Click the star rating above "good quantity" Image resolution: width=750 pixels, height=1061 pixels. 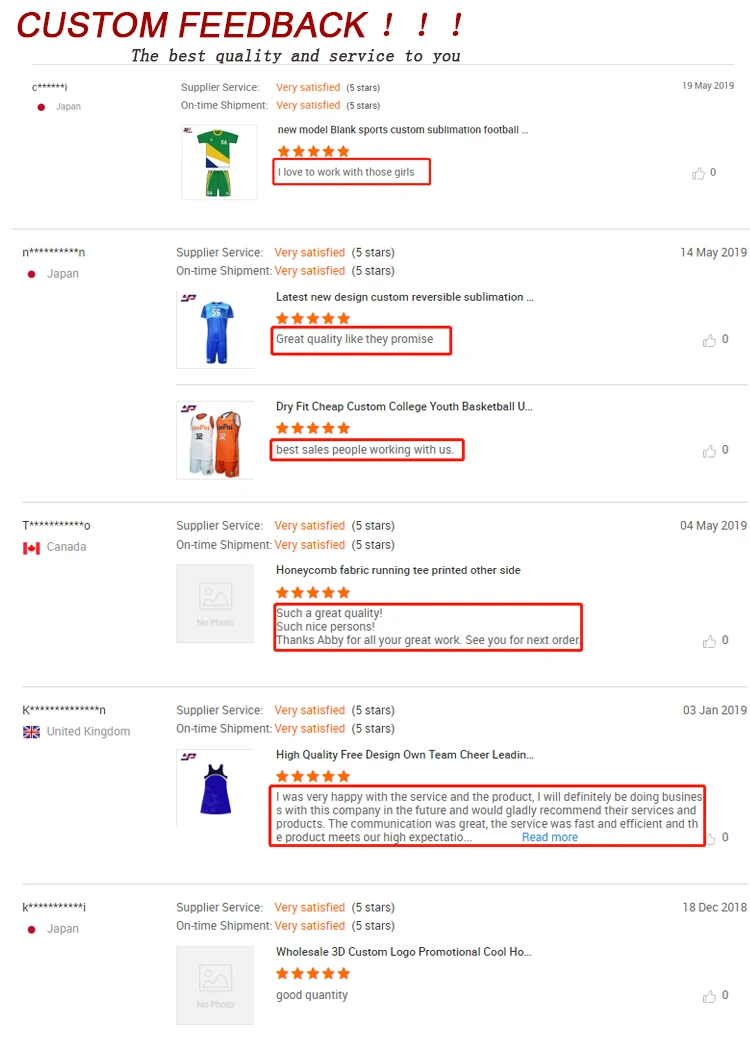313,974
